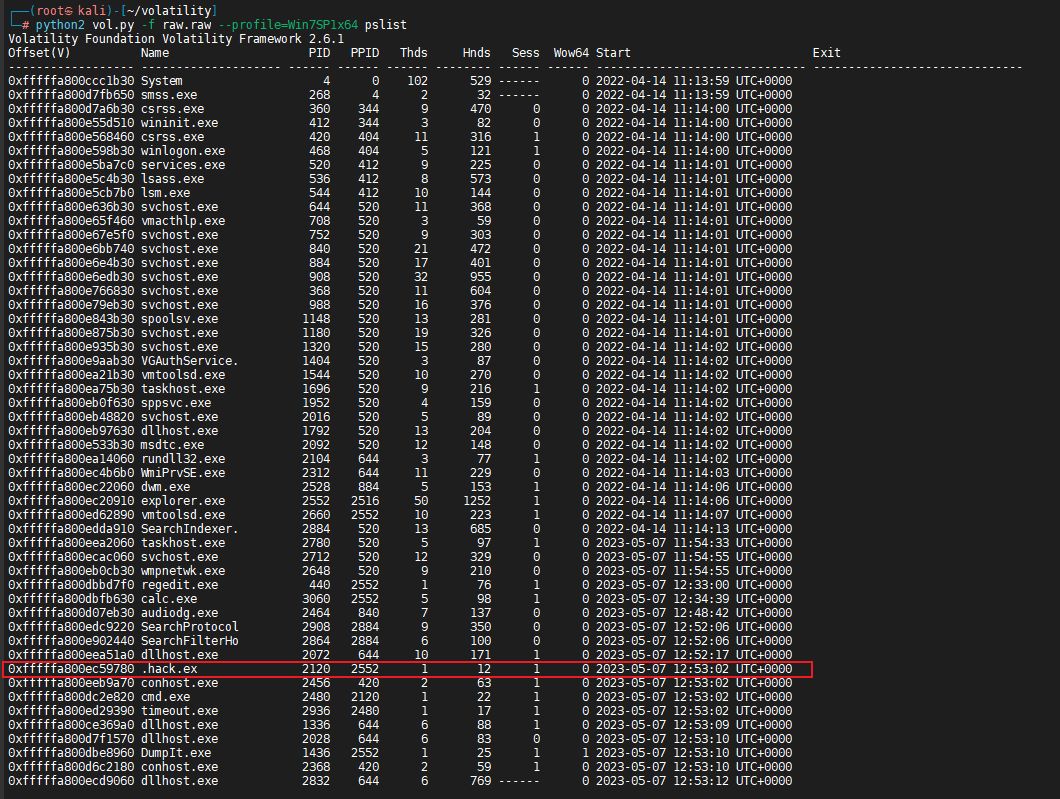Click 'vol.py' in the command line

113,25
